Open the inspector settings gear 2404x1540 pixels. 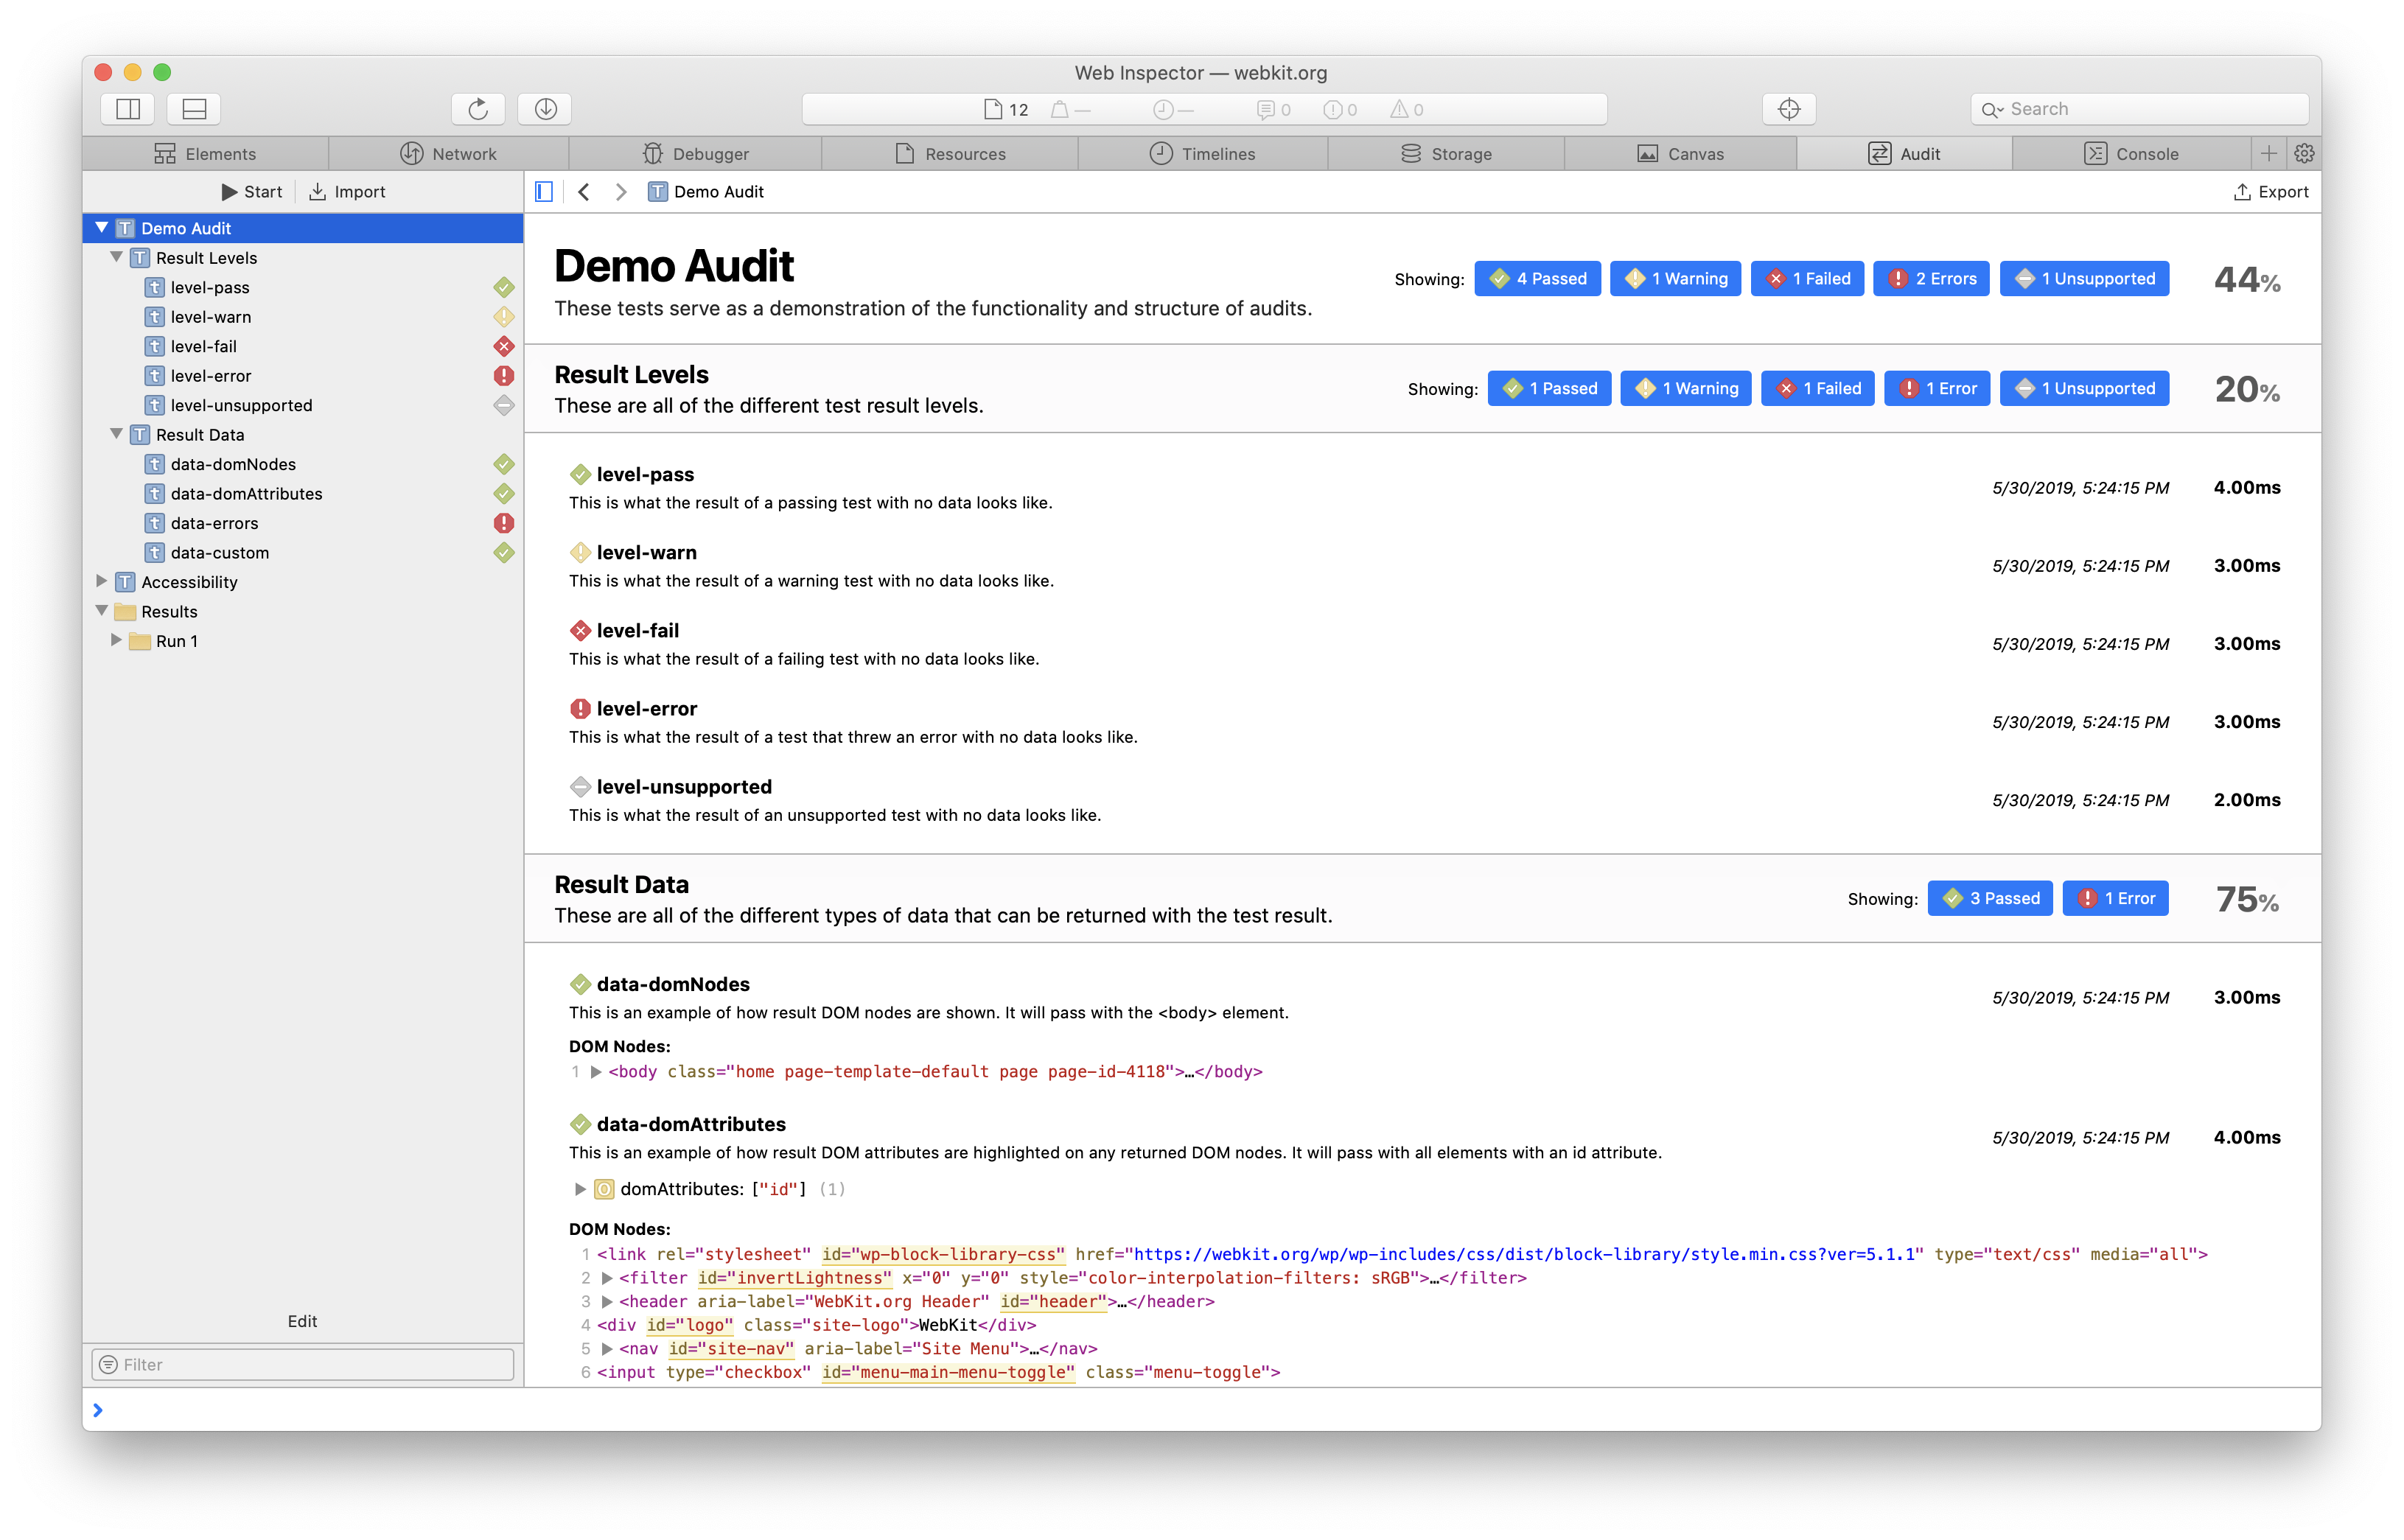[x=2304, y=153]
